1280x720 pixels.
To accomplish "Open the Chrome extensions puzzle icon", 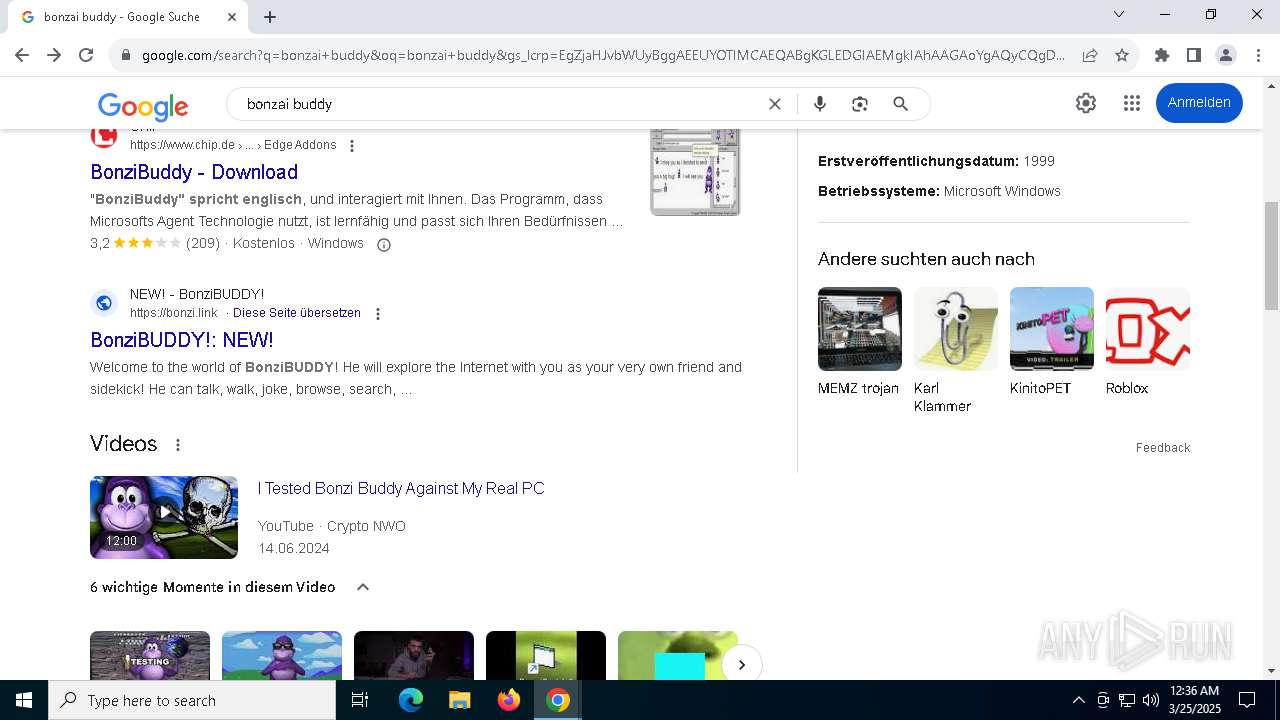I will tap(1161, 55).
